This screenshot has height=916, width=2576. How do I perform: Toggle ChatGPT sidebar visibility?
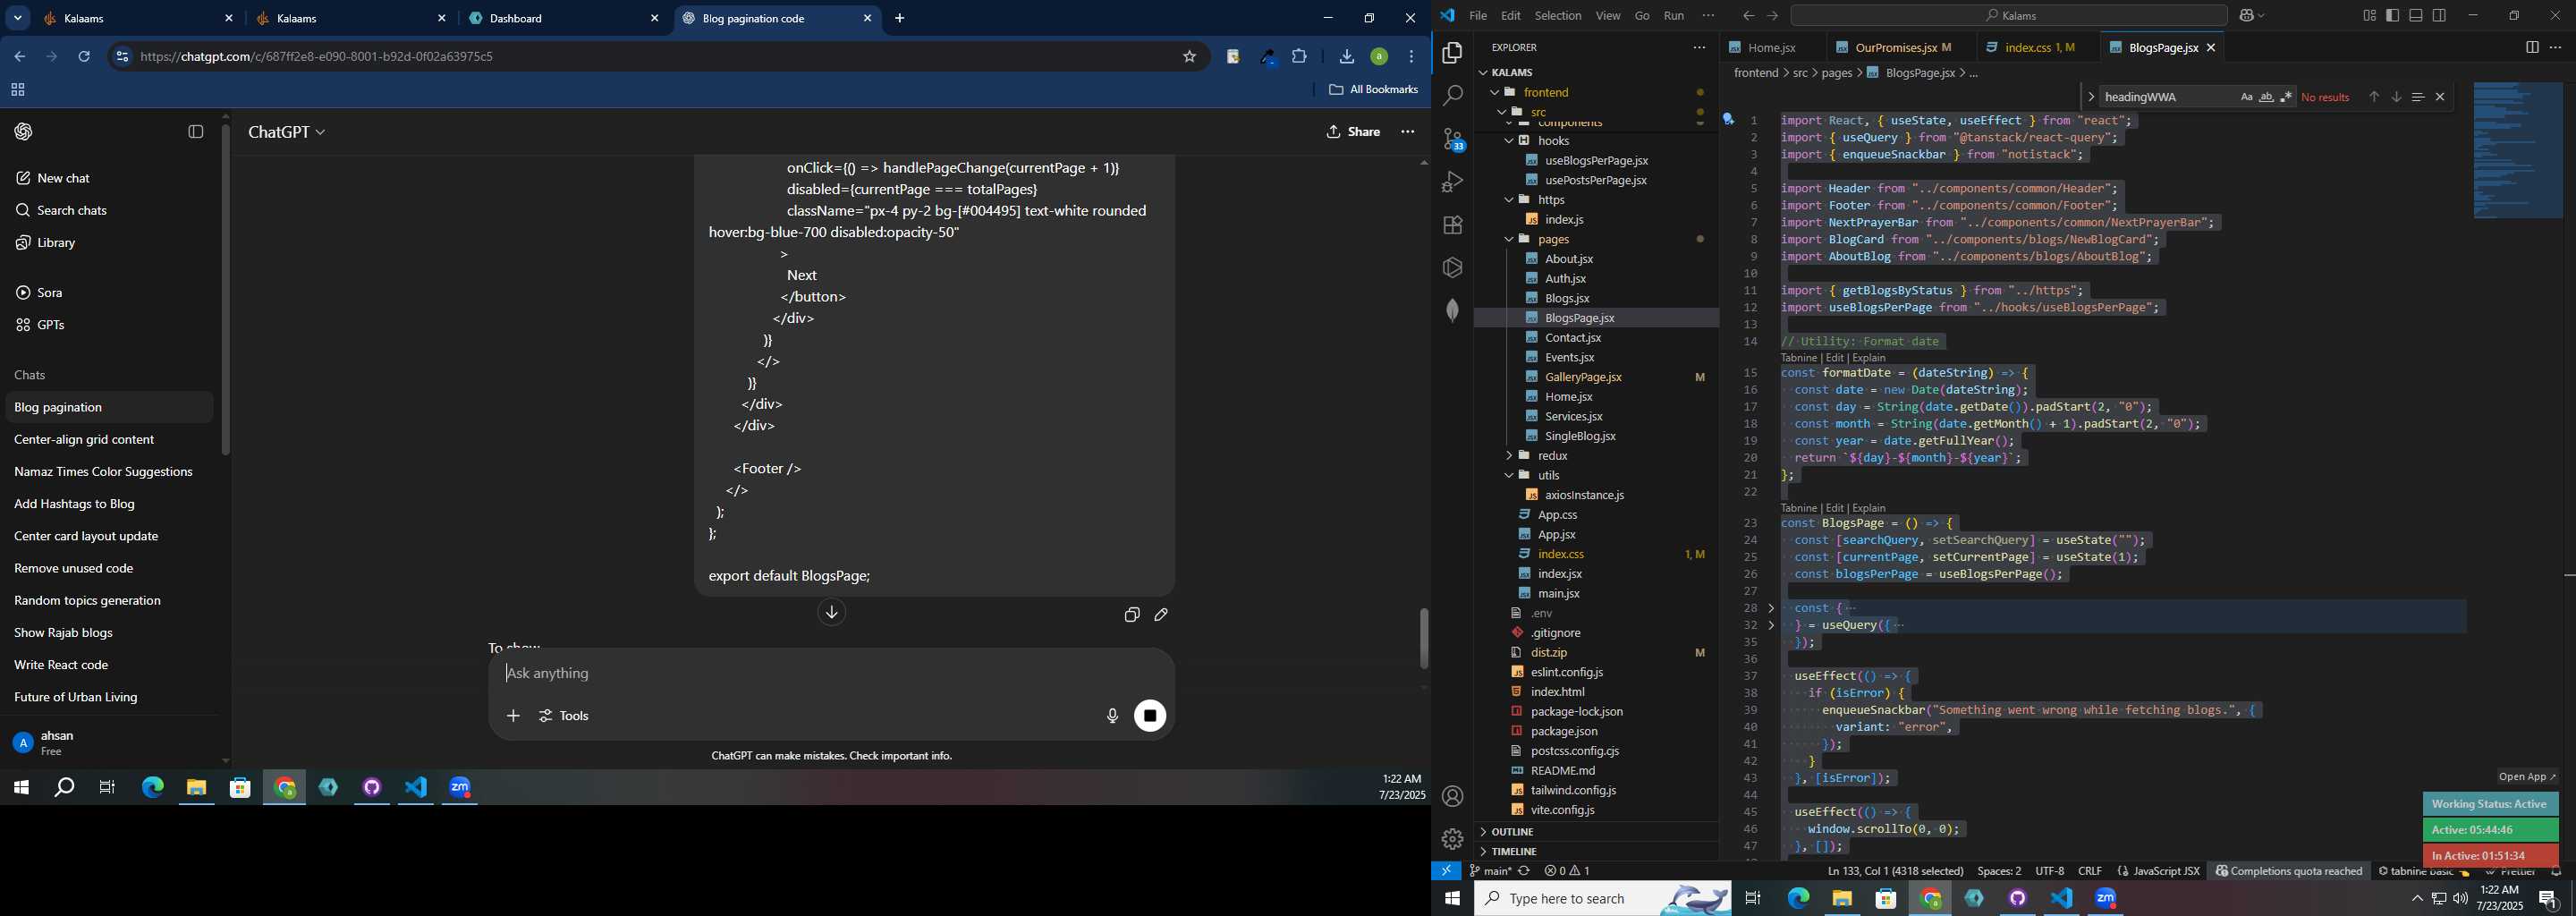pyautogui.click(x=196, y=132)
